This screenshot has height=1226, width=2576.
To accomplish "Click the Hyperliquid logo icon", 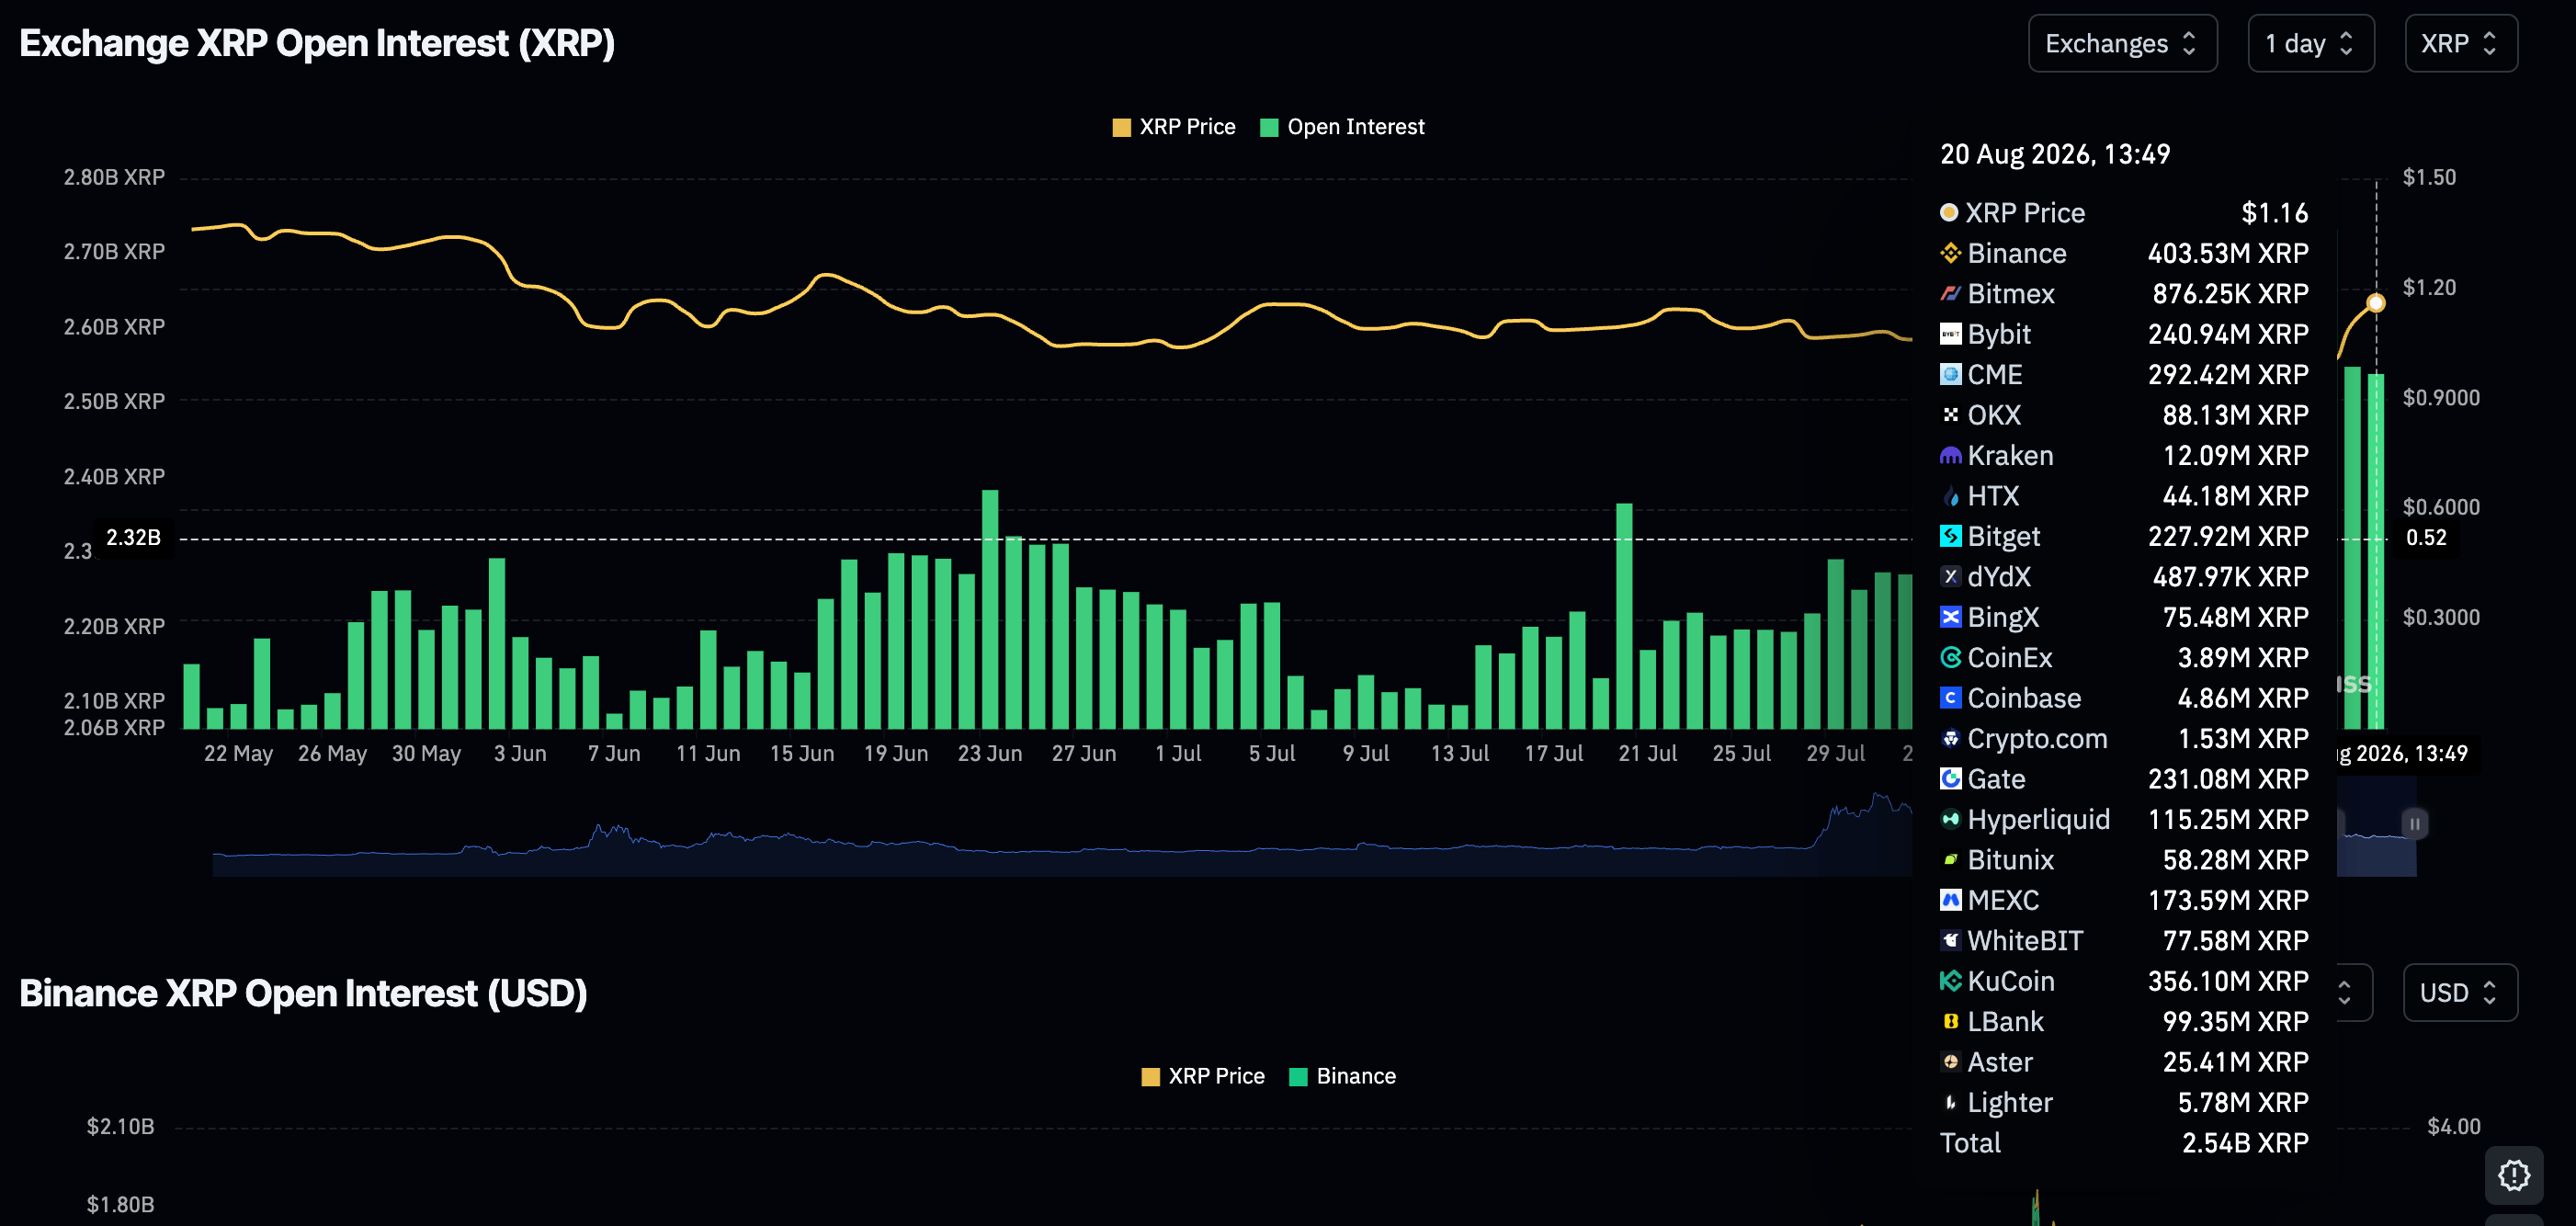I will coord(1950,820).
